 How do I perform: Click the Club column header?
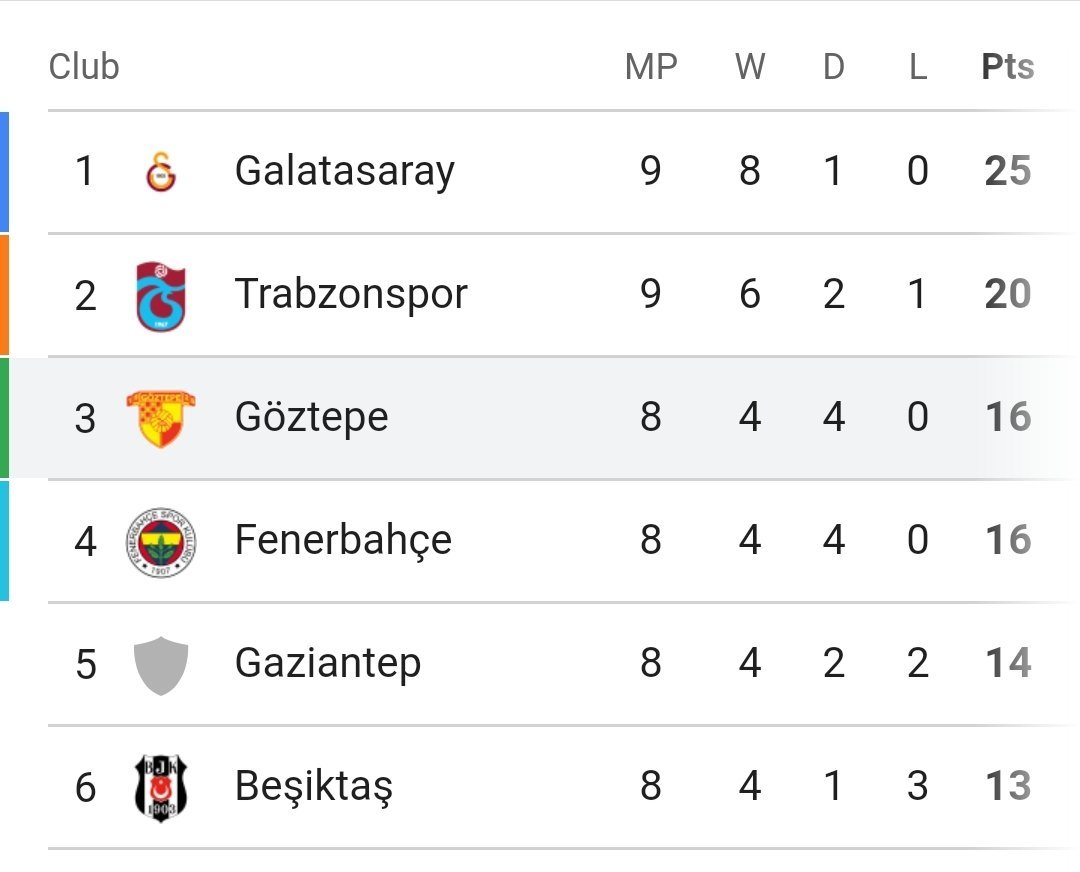point(84,67)
